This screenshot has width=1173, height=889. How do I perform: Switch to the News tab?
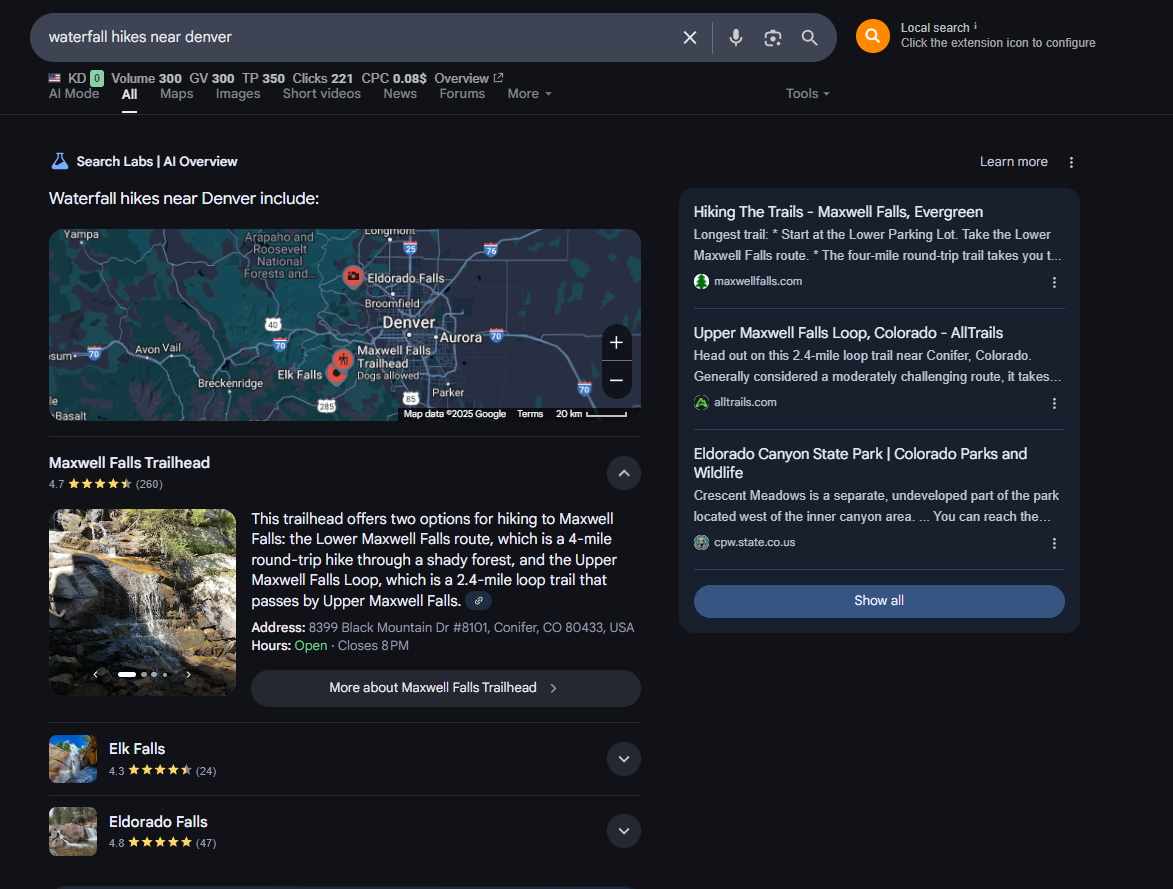click(400, 94)
